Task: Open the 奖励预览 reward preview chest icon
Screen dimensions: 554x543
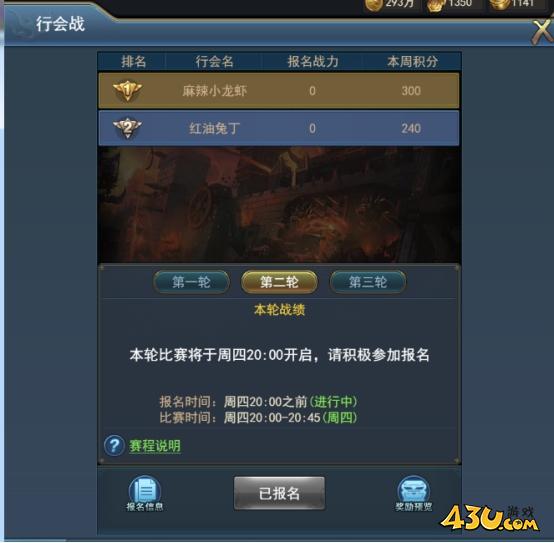Action: (413, 493)
